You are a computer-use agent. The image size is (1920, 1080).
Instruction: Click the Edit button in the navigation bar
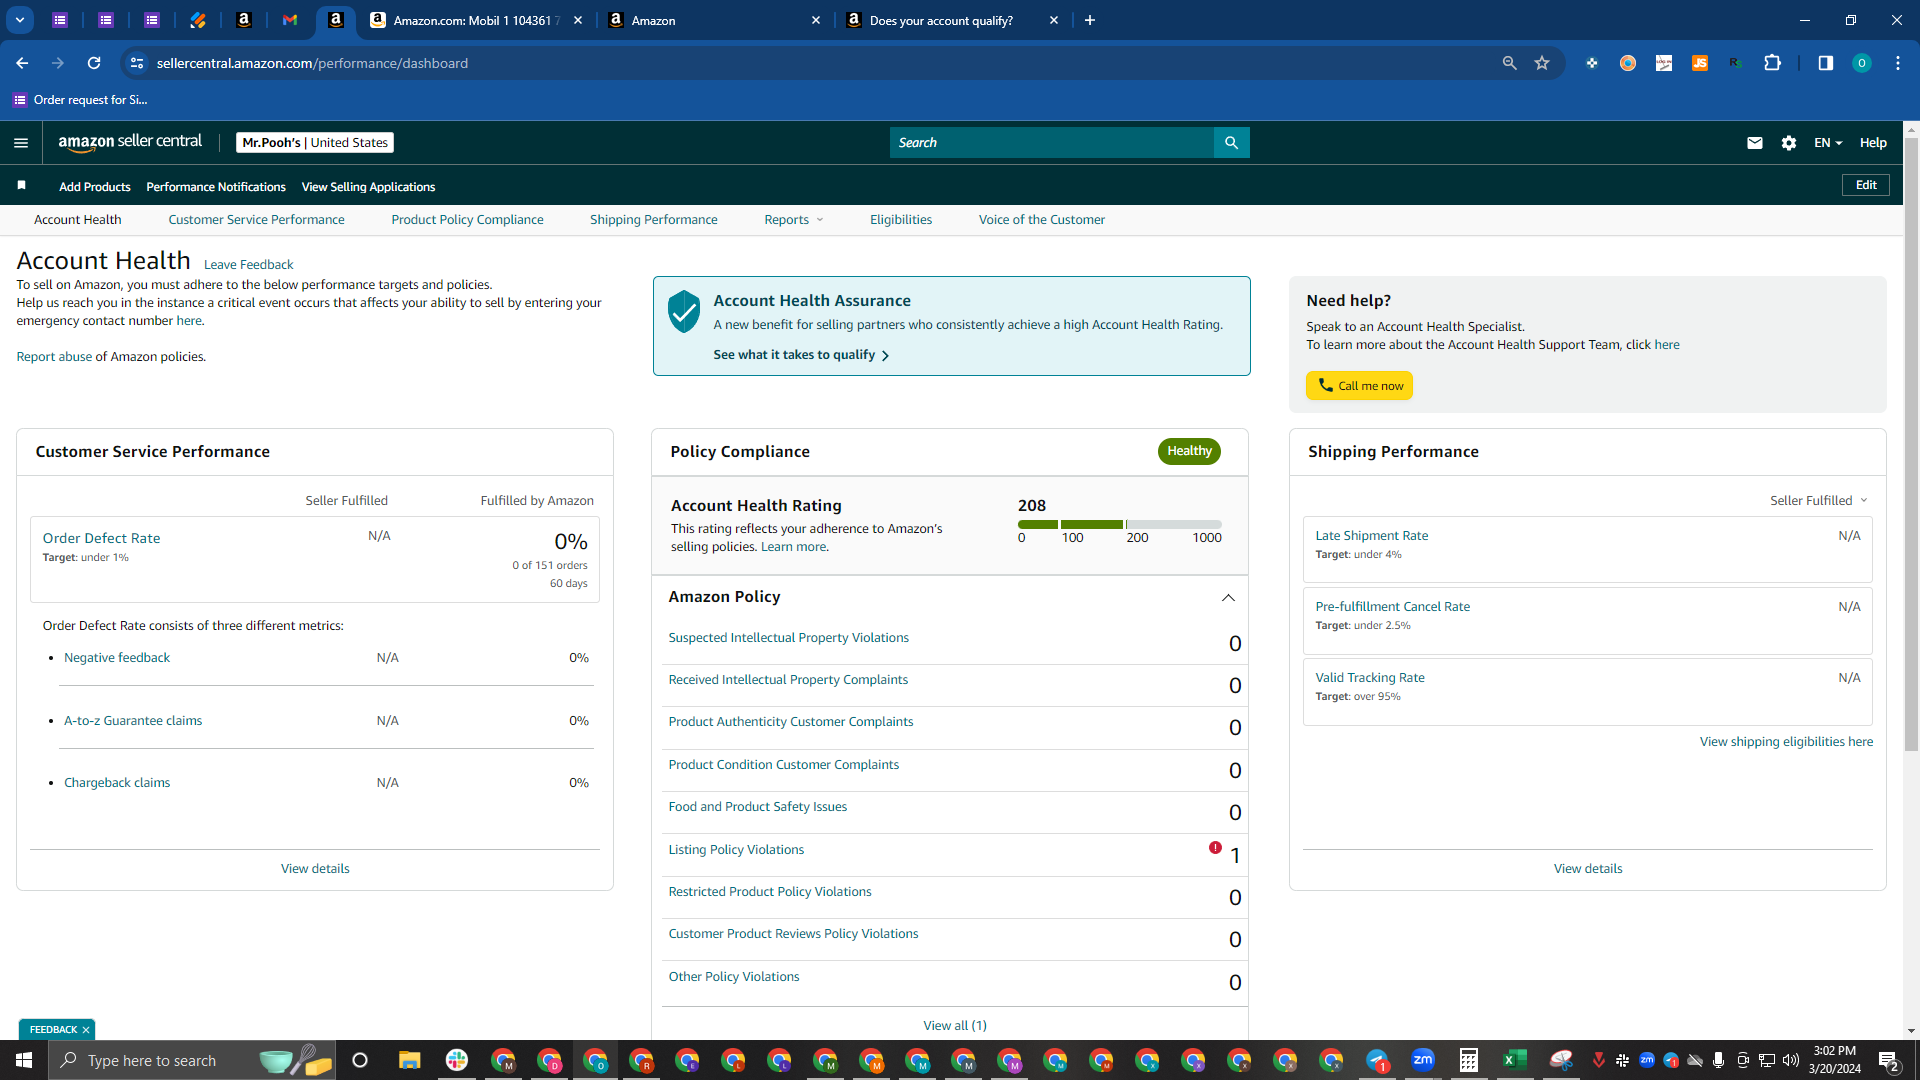[1865, 185]
